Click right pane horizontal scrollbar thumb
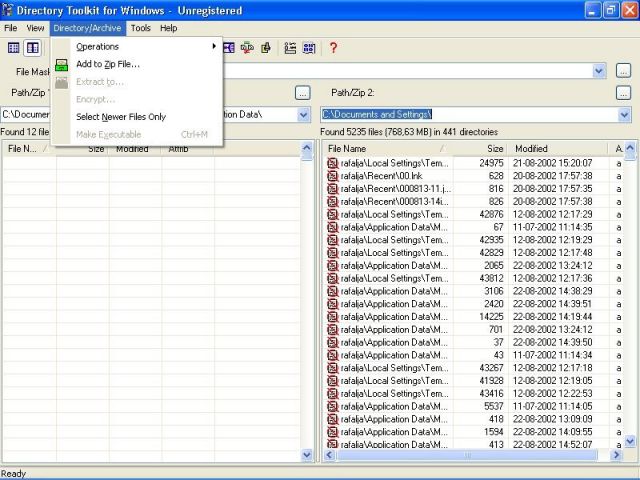Viewport: 640px width, 480px height. pos(467,455)
